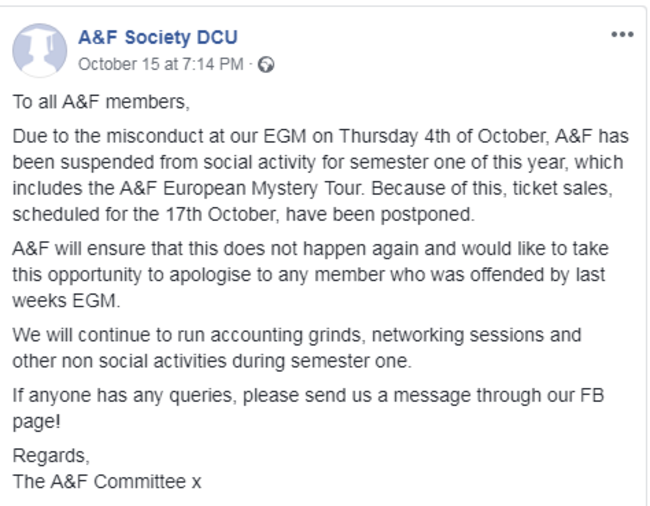Click the public globe privacy icon

pyautogui.click(x=266, y=65)
